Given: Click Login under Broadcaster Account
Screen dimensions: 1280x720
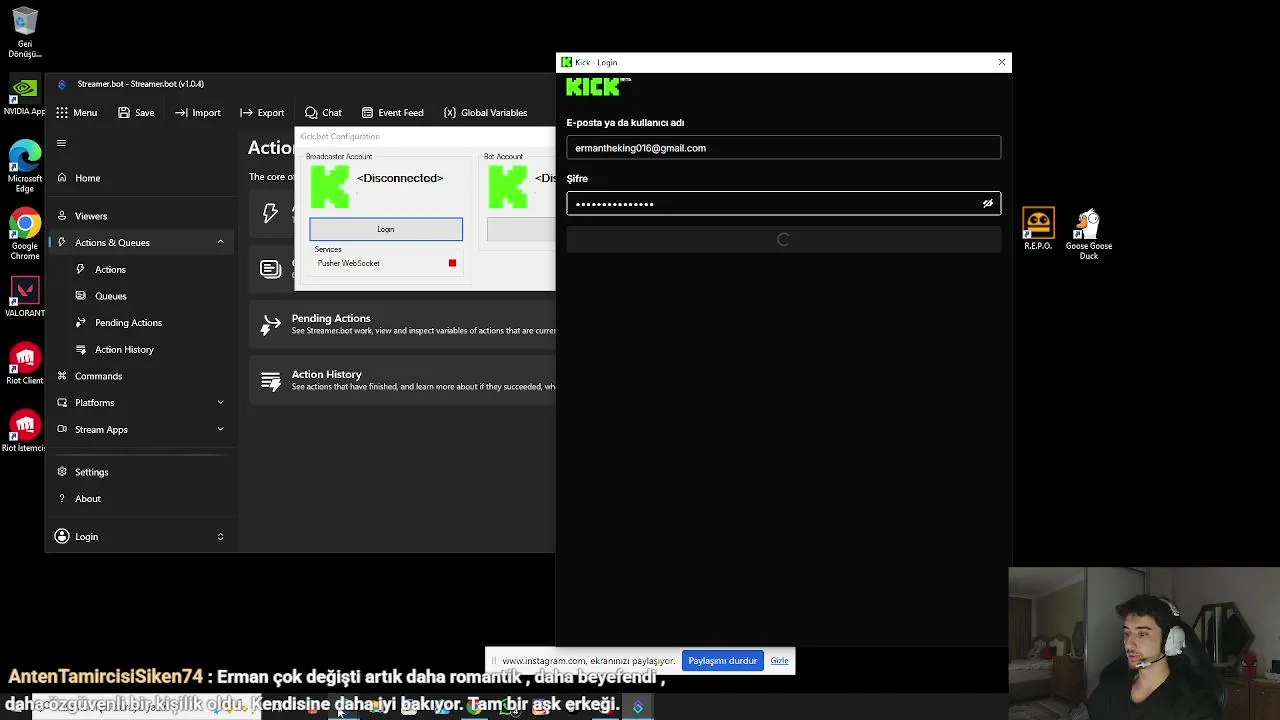Looking at the screenshot, I should pos(386,229).
